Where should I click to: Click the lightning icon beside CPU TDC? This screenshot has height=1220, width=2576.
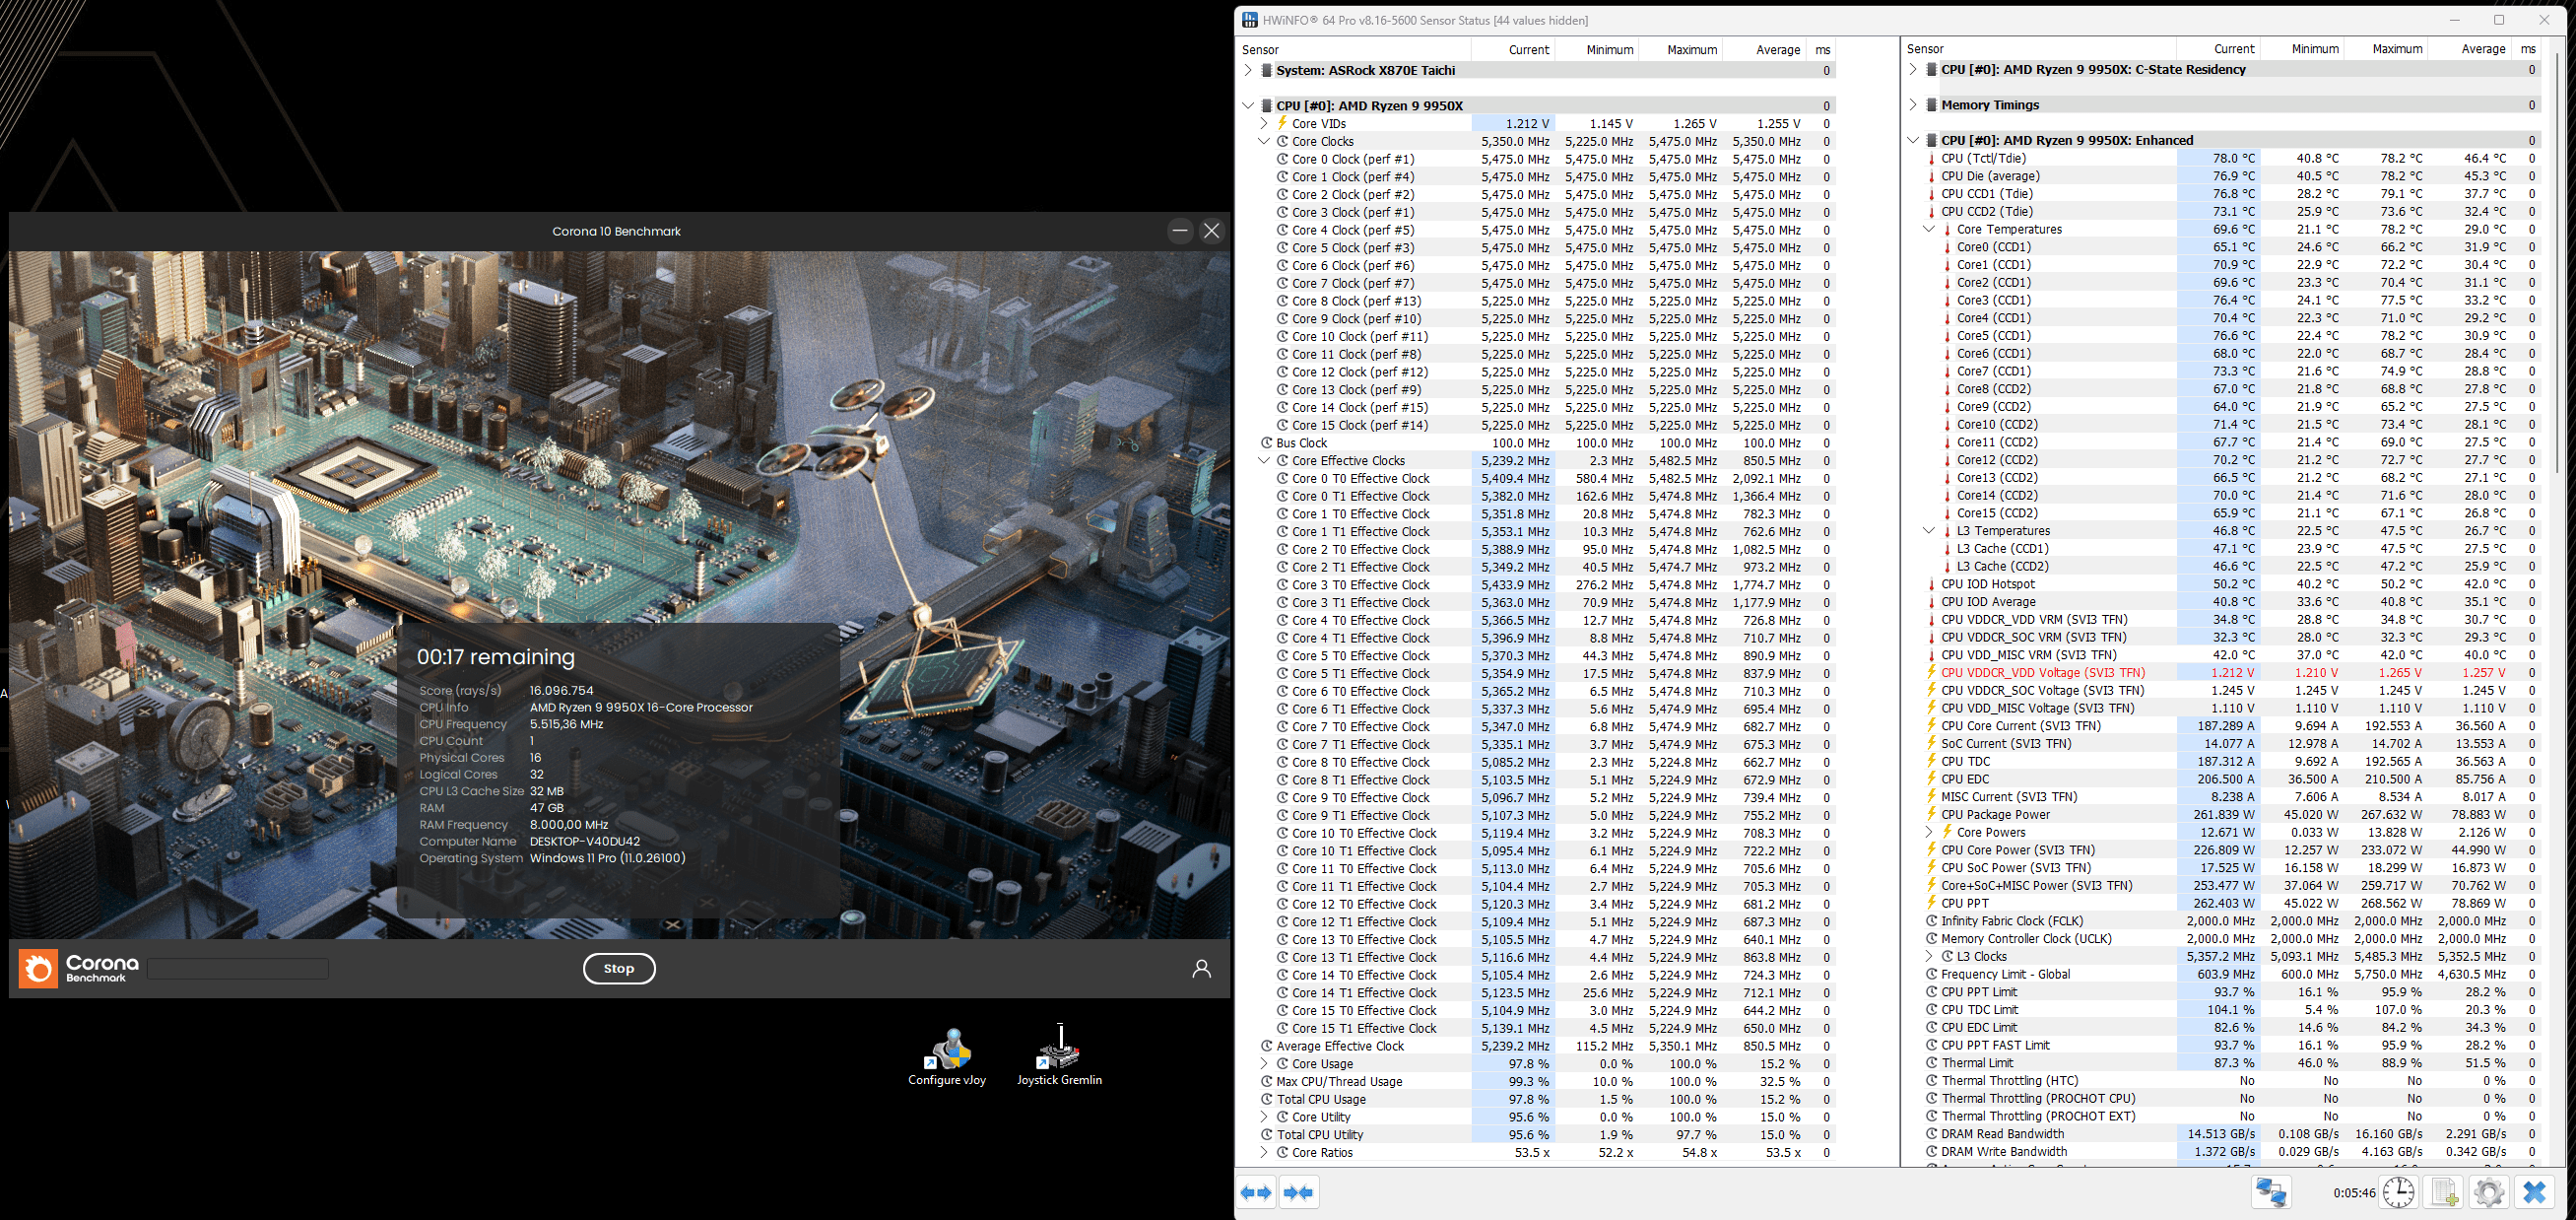[x=1931, y=762]
